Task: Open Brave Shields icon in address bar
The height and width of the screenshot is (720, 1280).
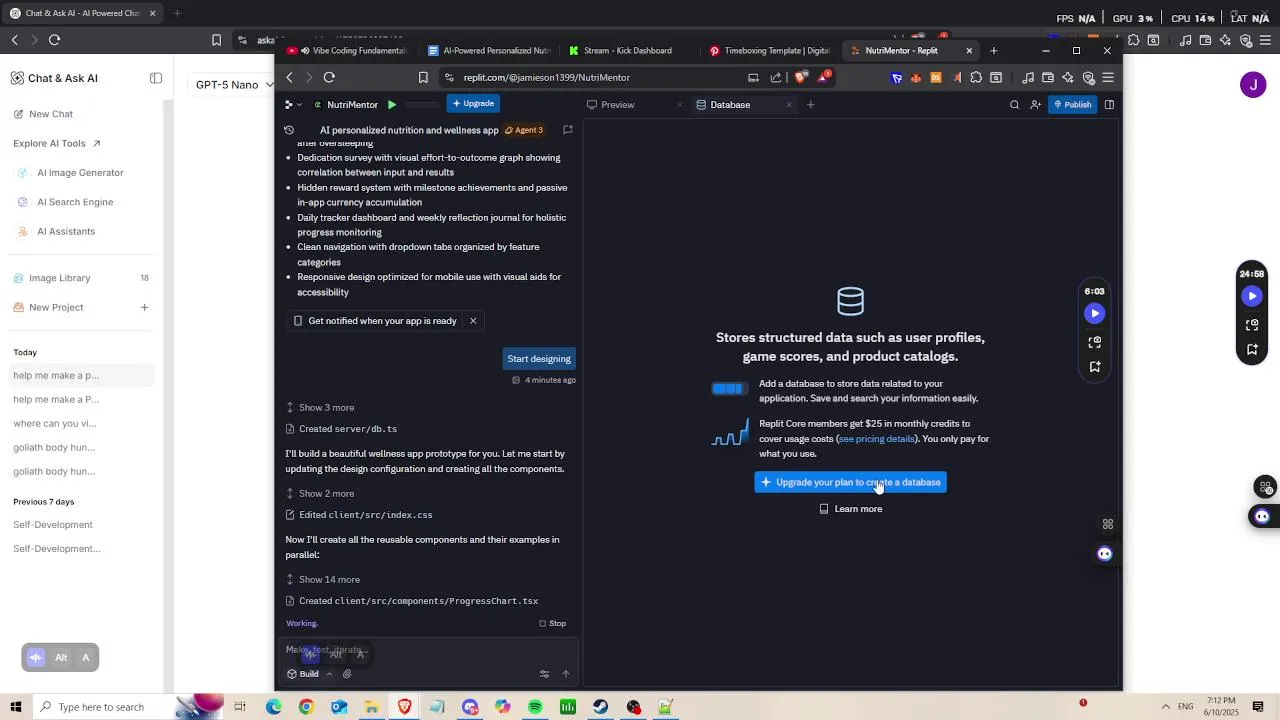Action: 801,77
